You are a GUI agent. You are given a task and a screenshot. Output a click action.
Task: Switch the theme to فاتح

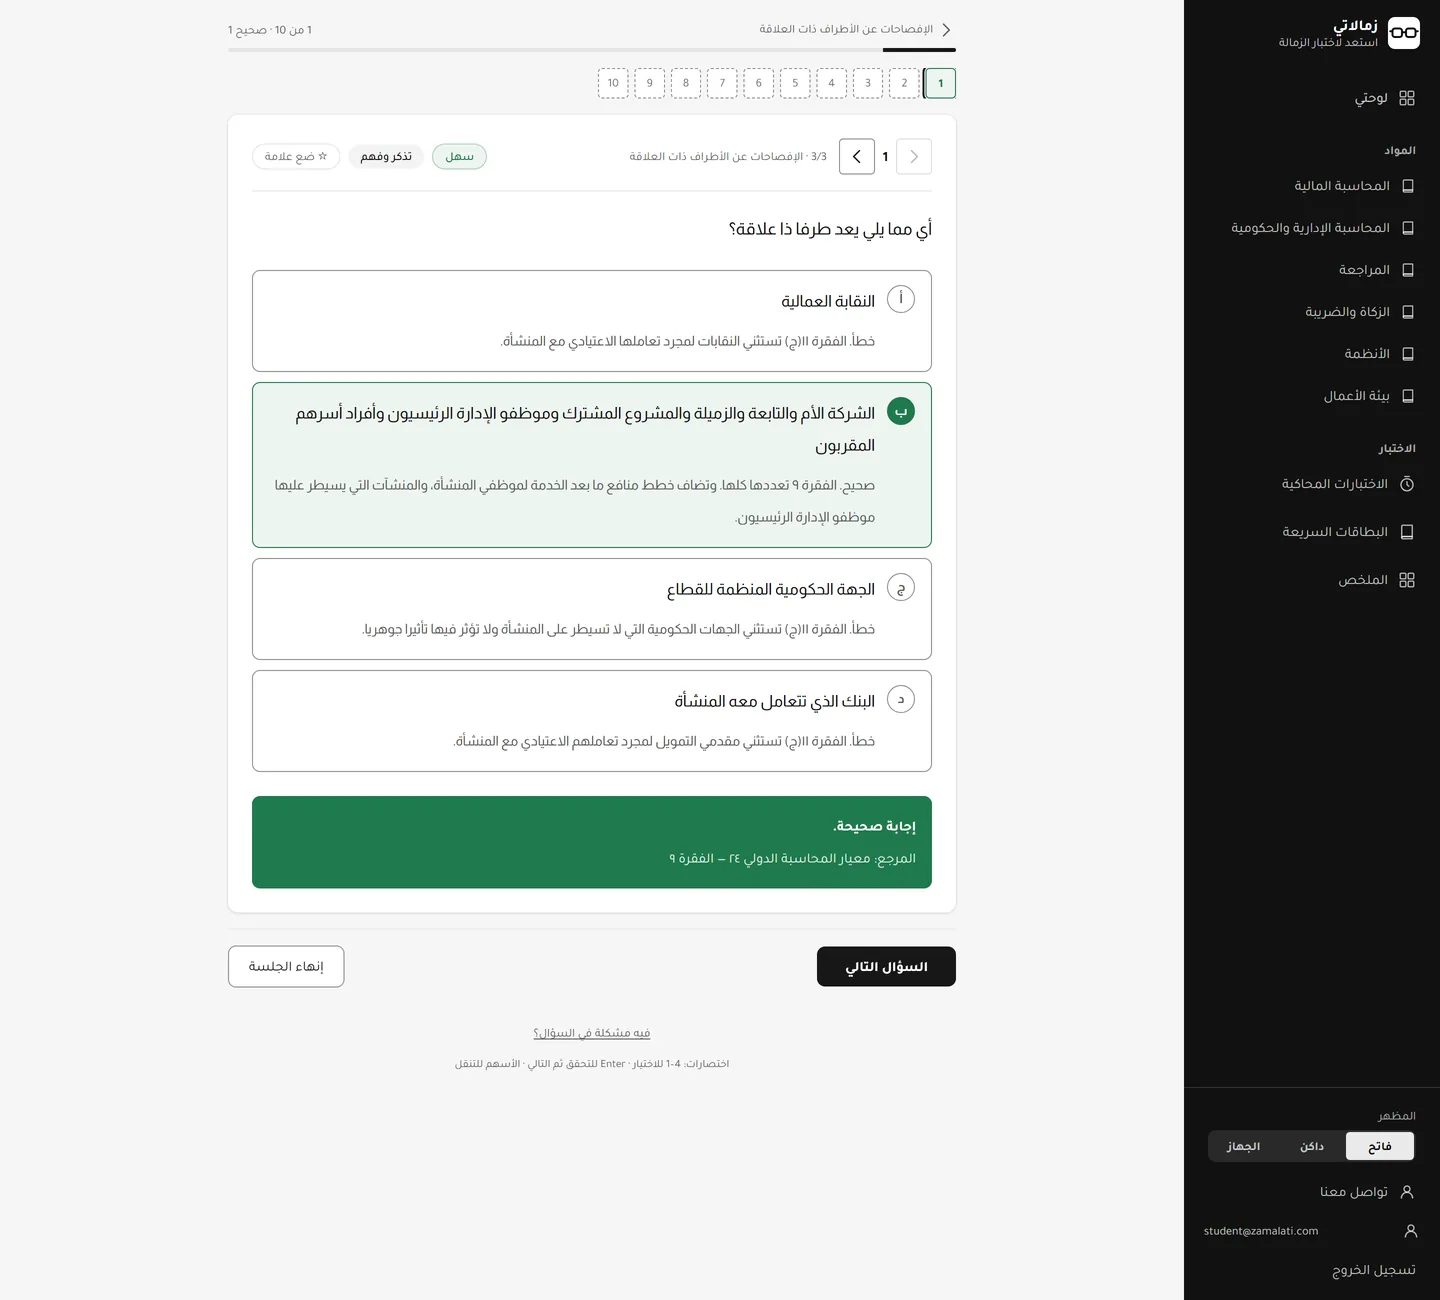click(1380, 1146)
